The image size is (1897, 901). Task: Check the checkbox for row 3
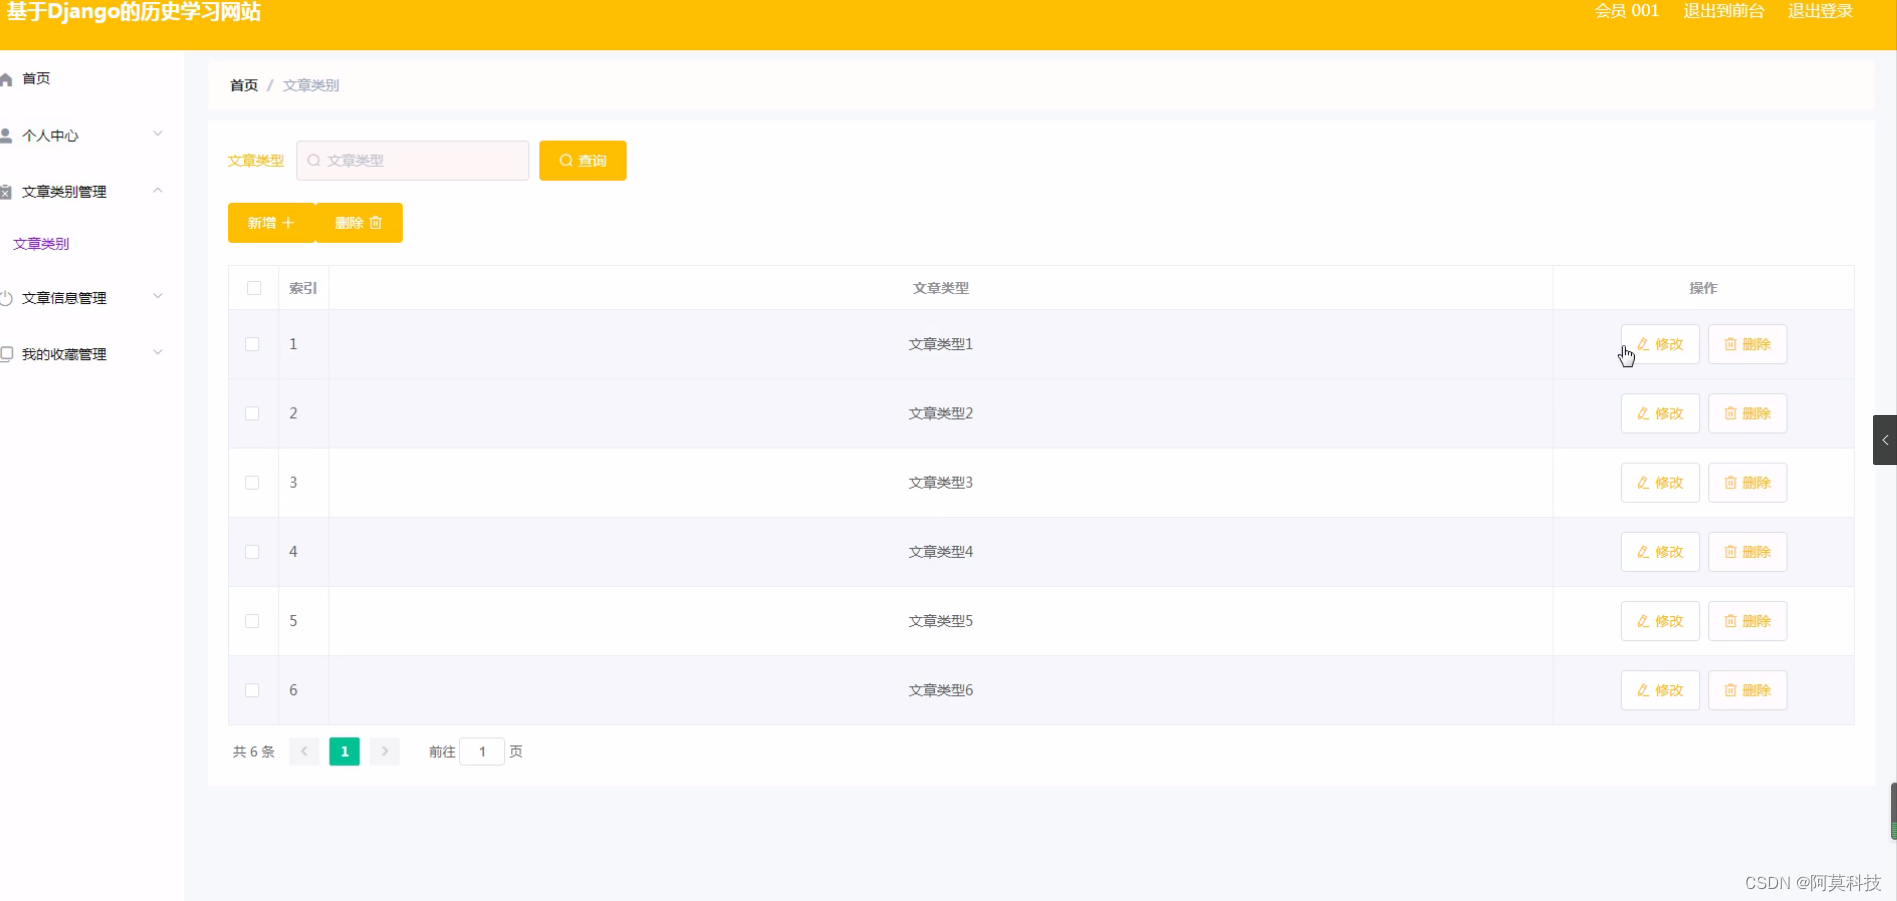coord(252,482)
